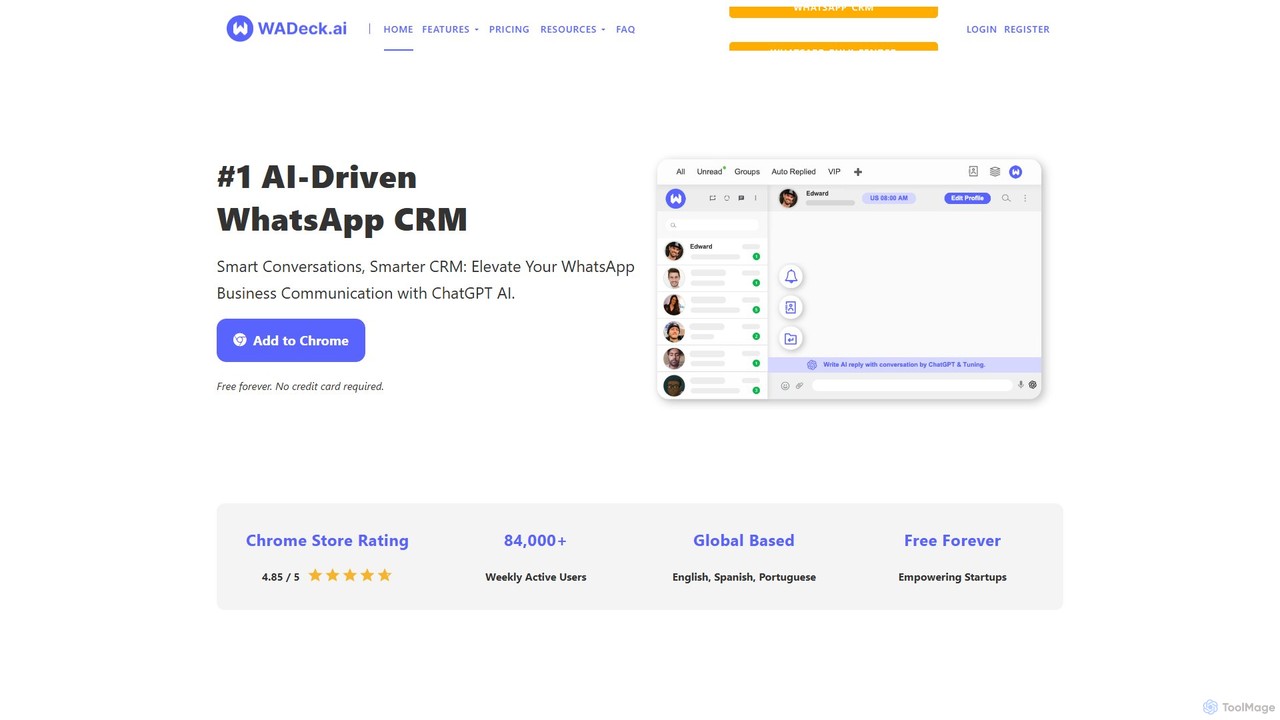Click the search field above the chat list
Screen dimensions: 1280x720
tap(712, 225)
